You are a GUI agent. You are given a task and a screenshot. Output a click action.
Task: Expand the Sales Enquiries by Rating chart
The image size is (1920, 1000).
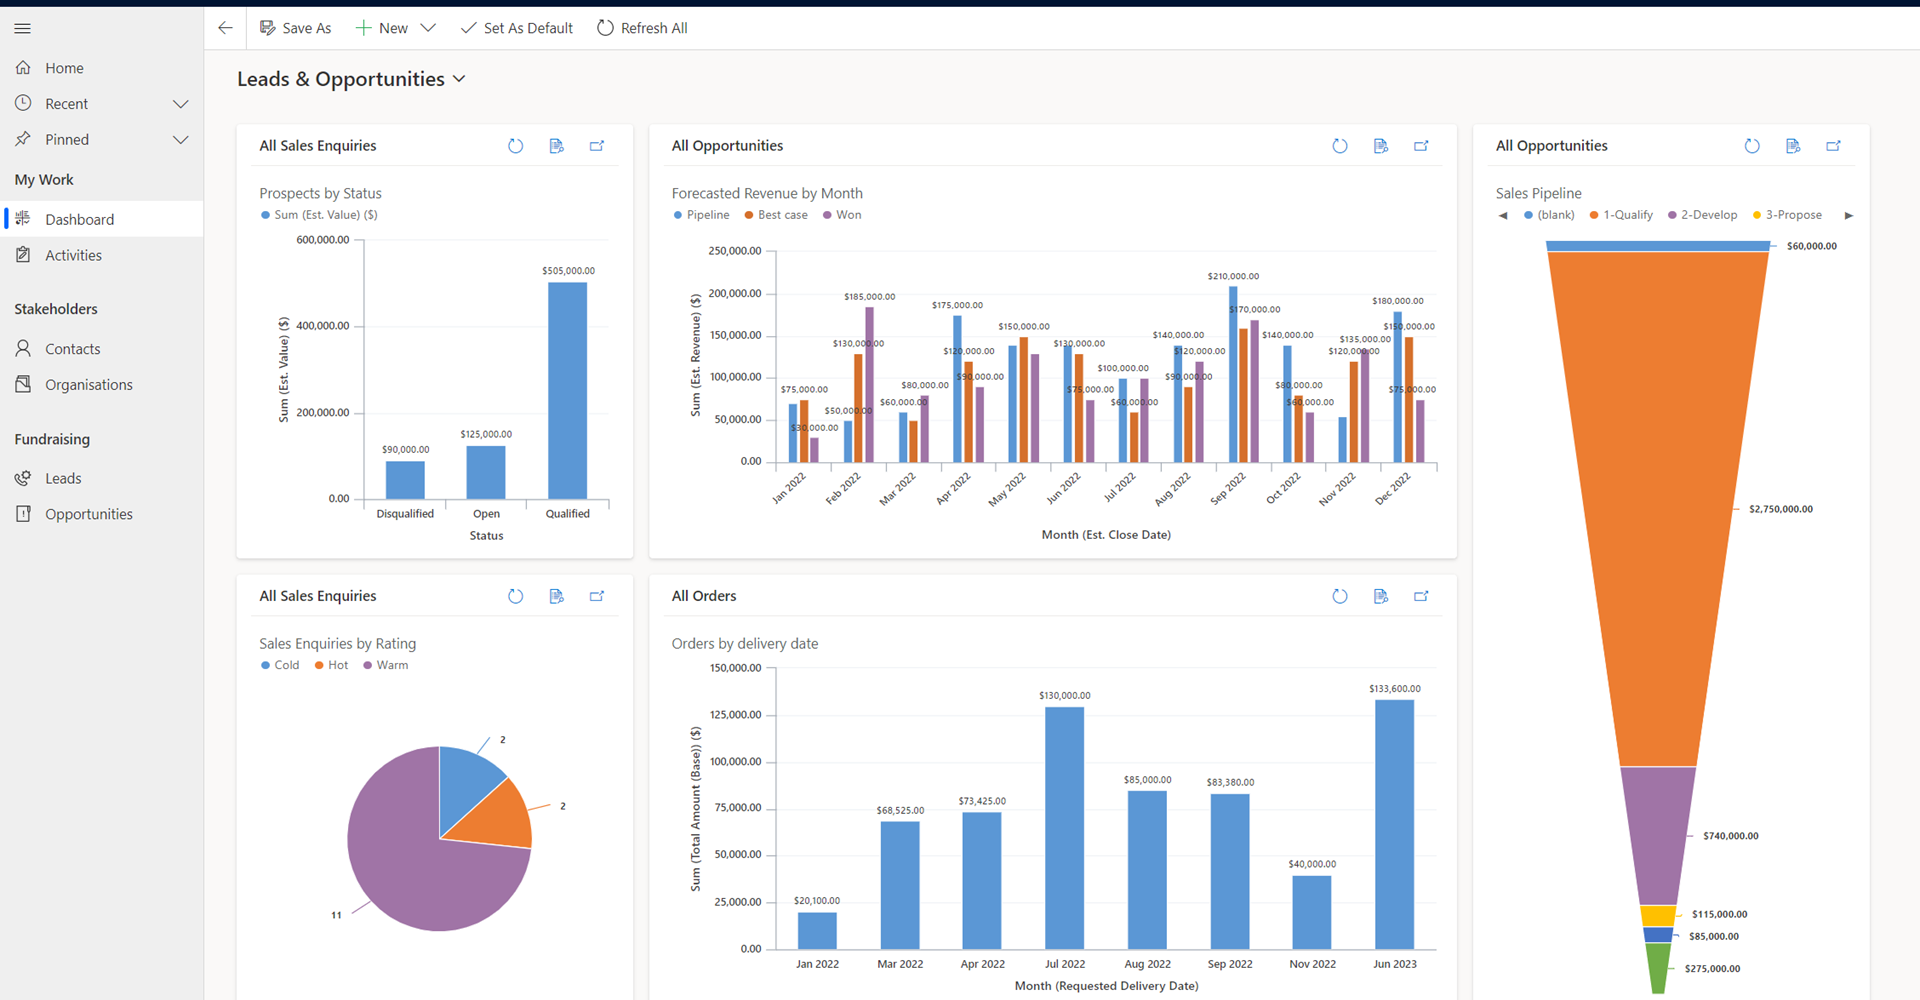597,596
